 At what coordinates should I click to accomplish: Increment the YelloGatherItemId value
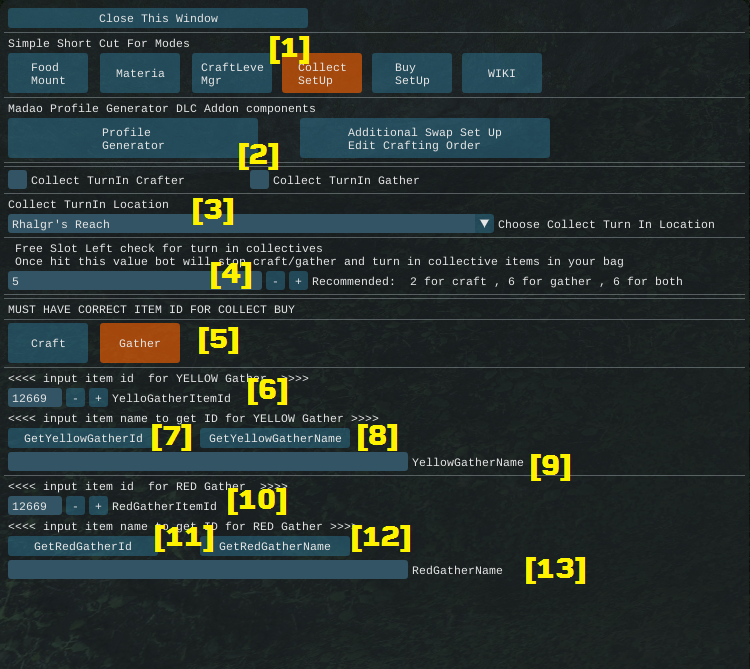tap(98, 398)
